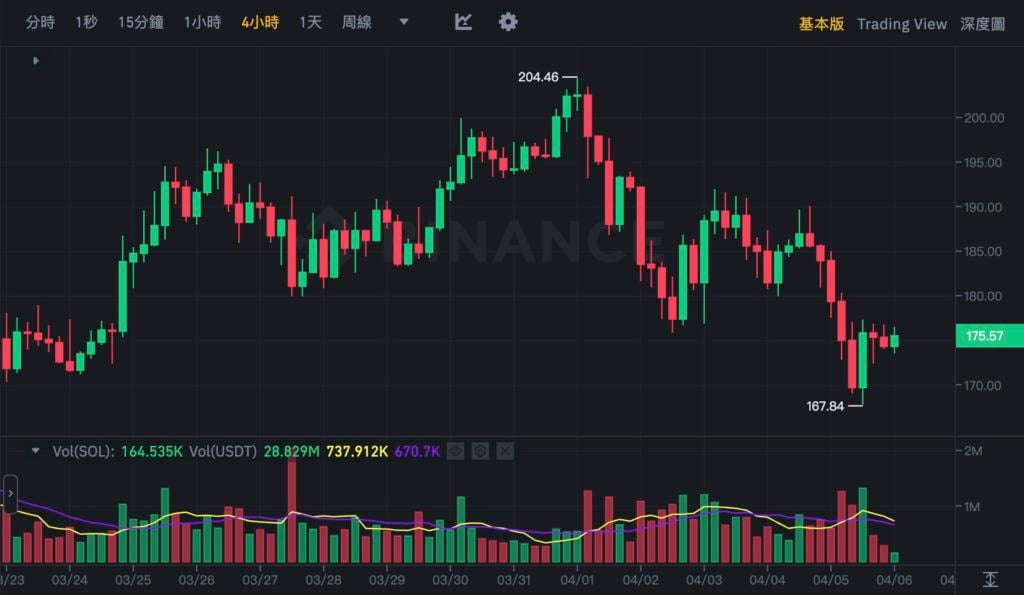The height and width of the screenshot is (595, 1024).
Task: Expand the left side panel arrow
Action: (10, 493)
